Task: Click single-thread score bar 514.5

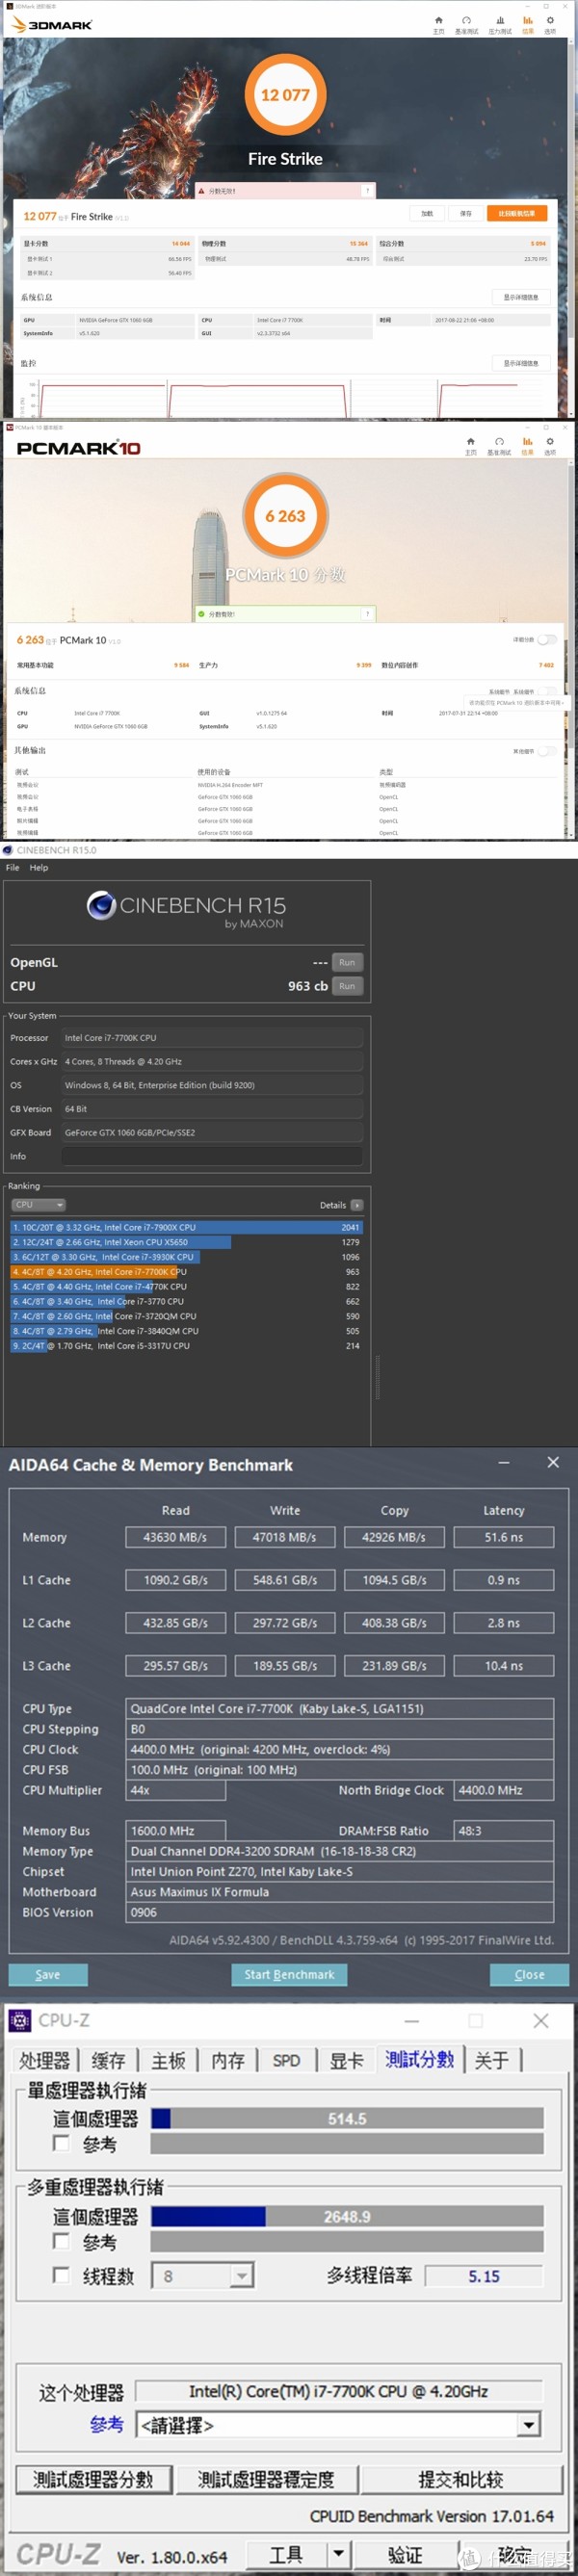Action: click(x=347, y=2118)
